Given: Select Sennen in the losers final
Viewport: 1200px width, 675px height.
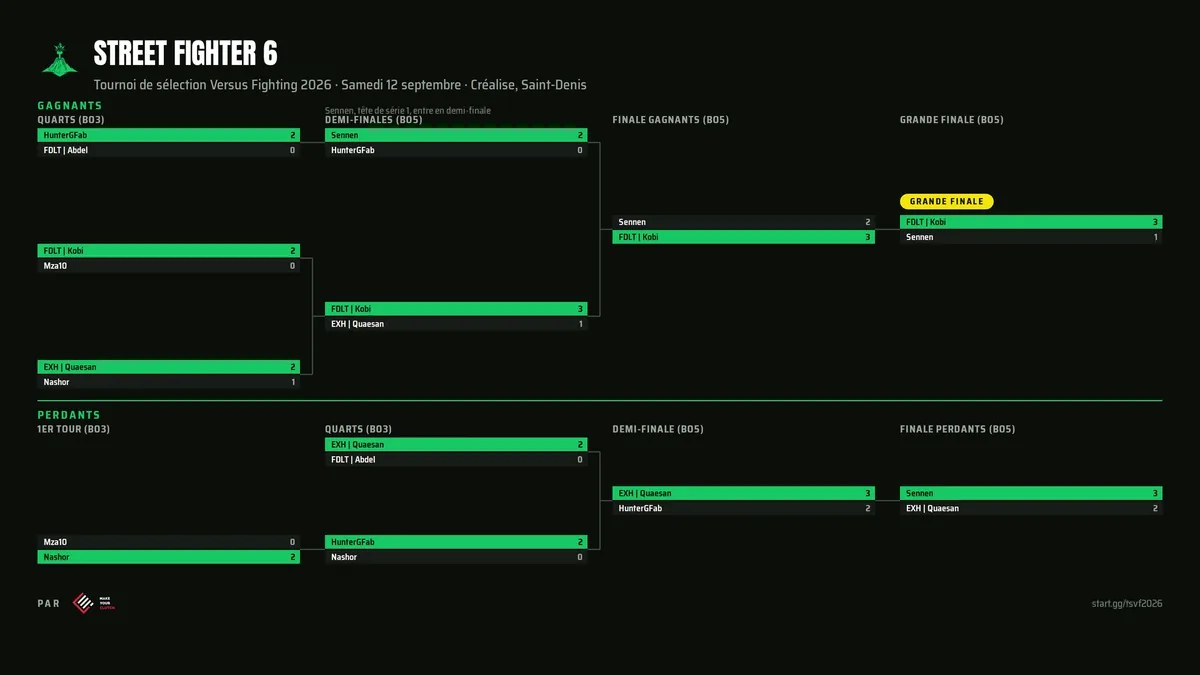Looking at the screenshot, I should coord(1031,493).
